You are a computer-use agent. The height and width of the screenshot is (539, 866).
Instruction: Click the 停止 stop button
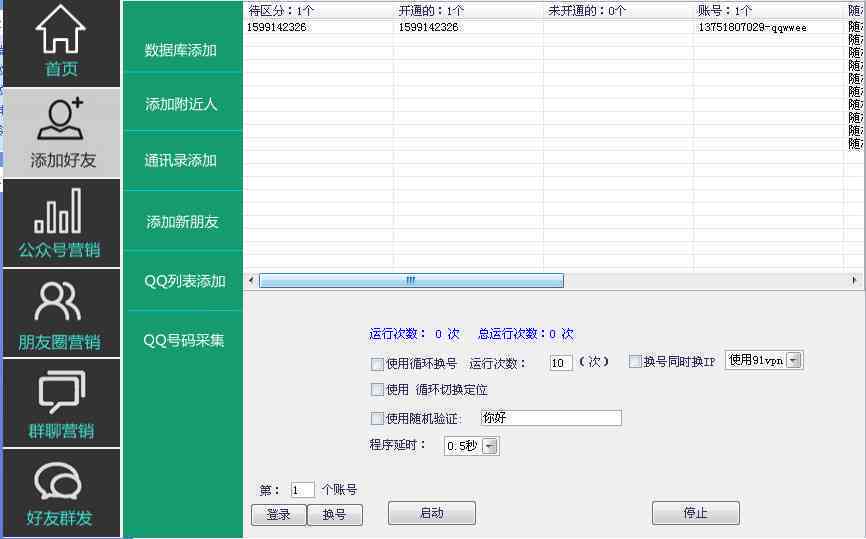click(696, 513)
